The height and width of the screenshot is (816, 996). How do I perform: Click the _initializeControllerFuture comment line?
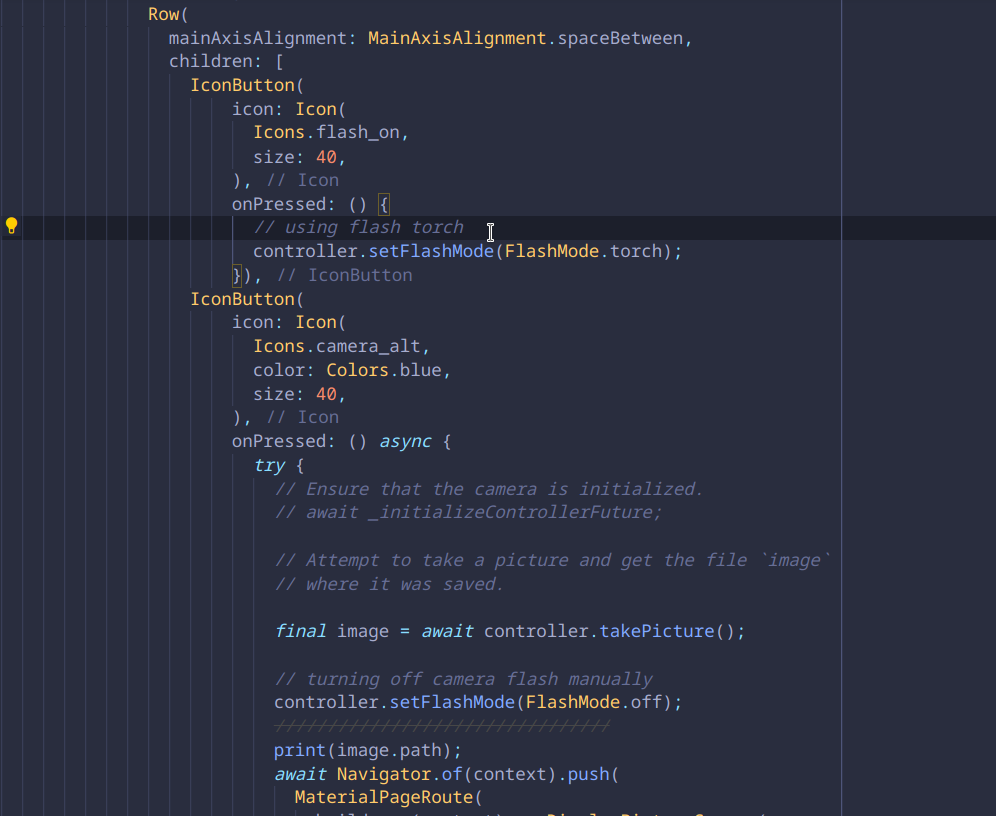tap(468, 512)
